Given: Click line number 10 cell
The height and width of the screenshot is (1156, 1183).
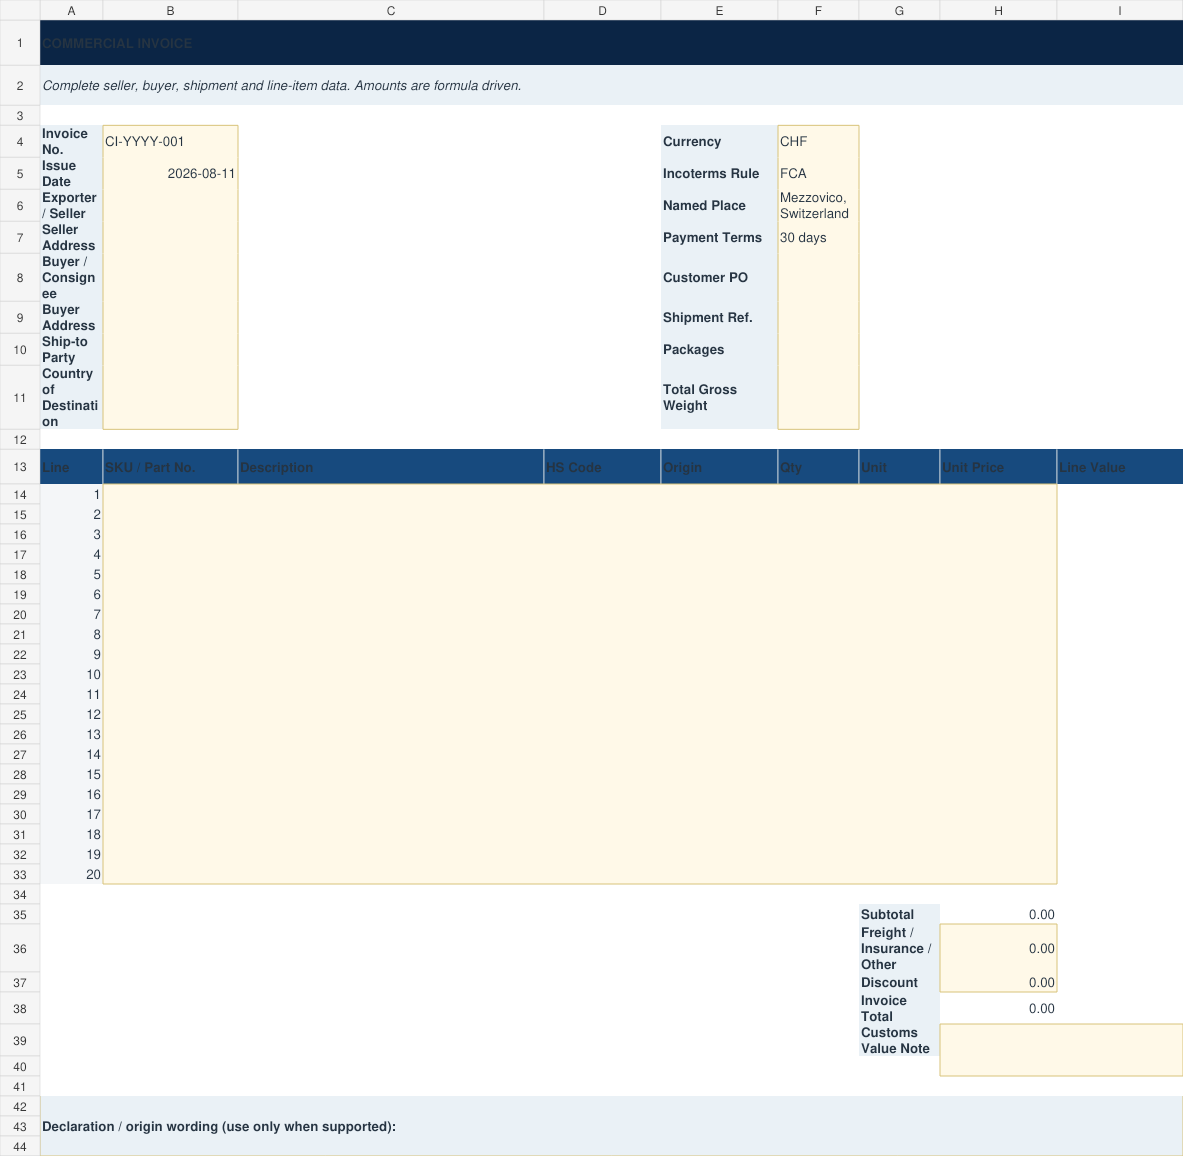Looking at the screenshot, I should pos(71,675).
